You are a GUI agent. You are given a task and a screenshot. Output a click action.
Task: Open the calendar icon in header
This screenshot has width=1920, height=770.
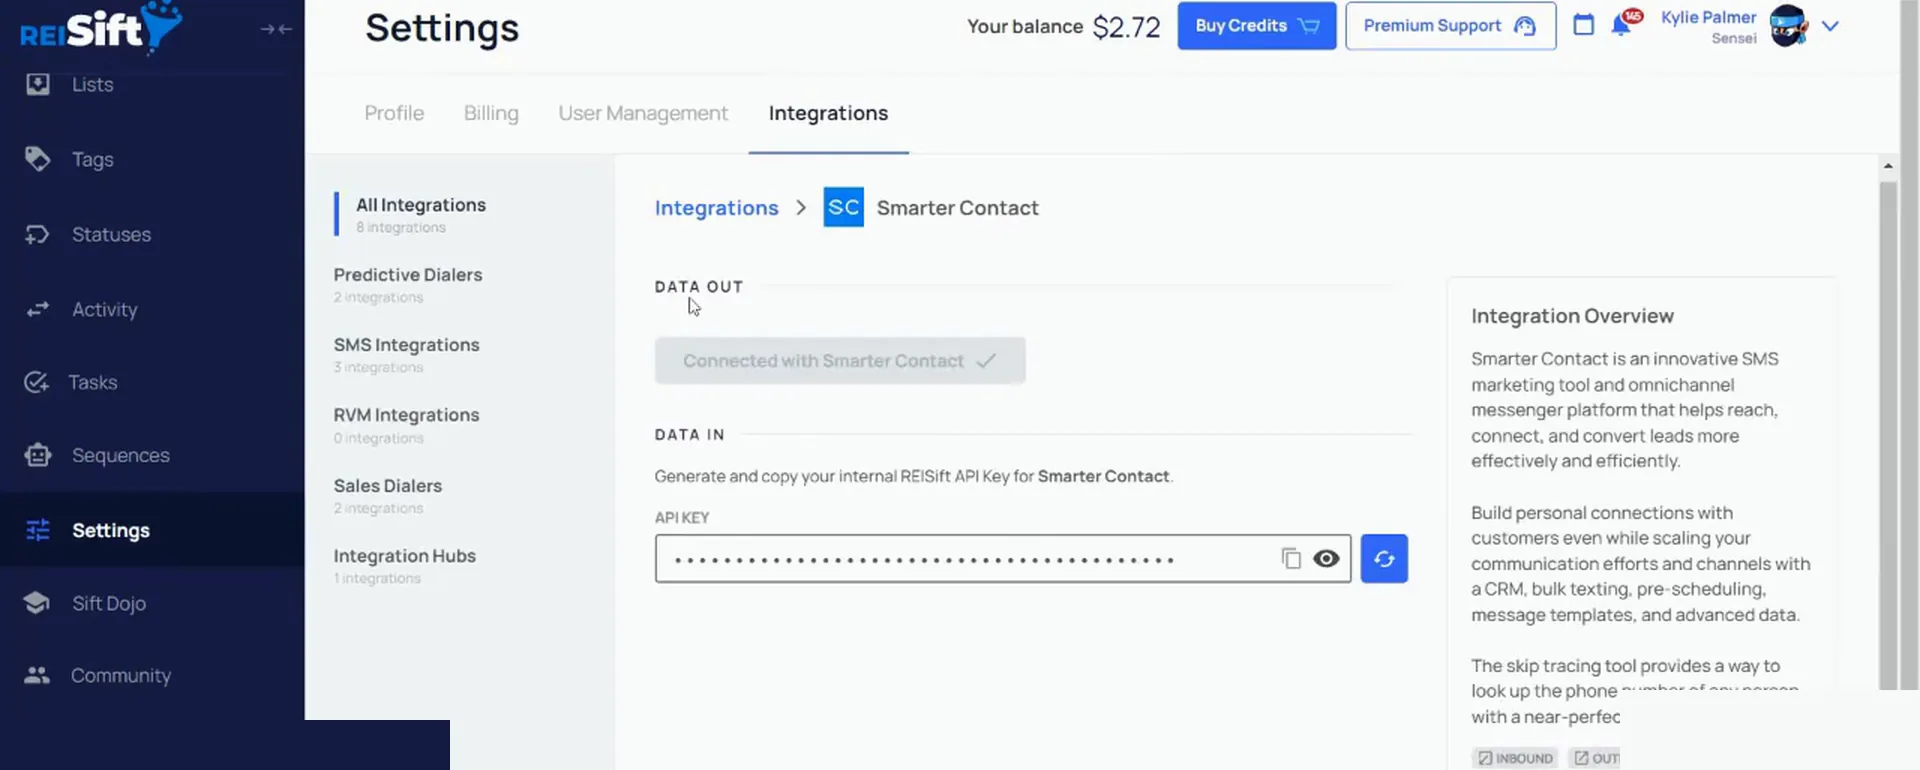pos(1583,25)
